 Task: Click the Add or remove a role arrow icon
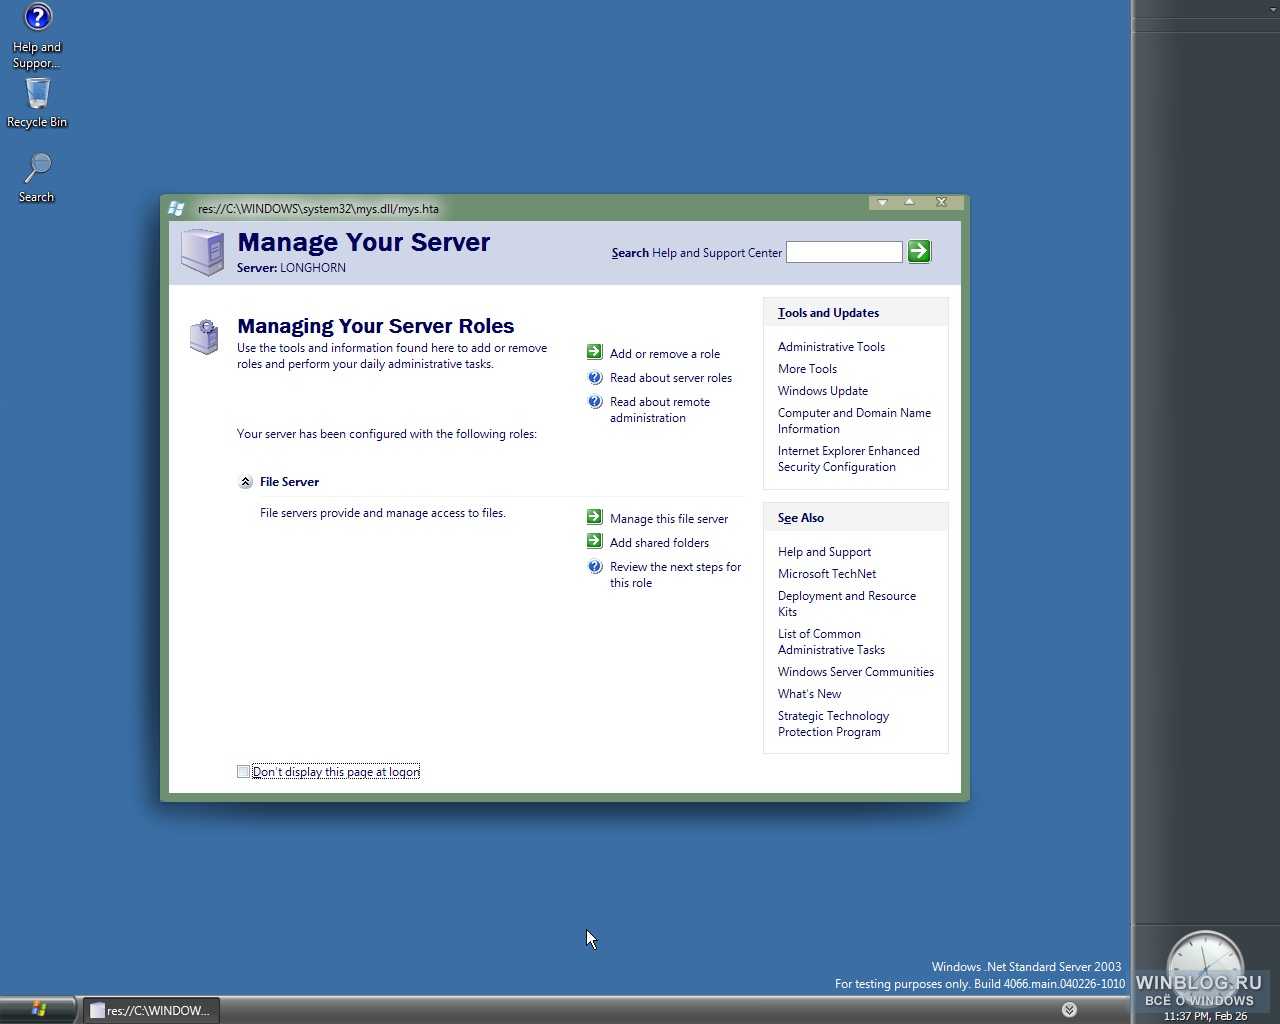click(x=594, y=352)
